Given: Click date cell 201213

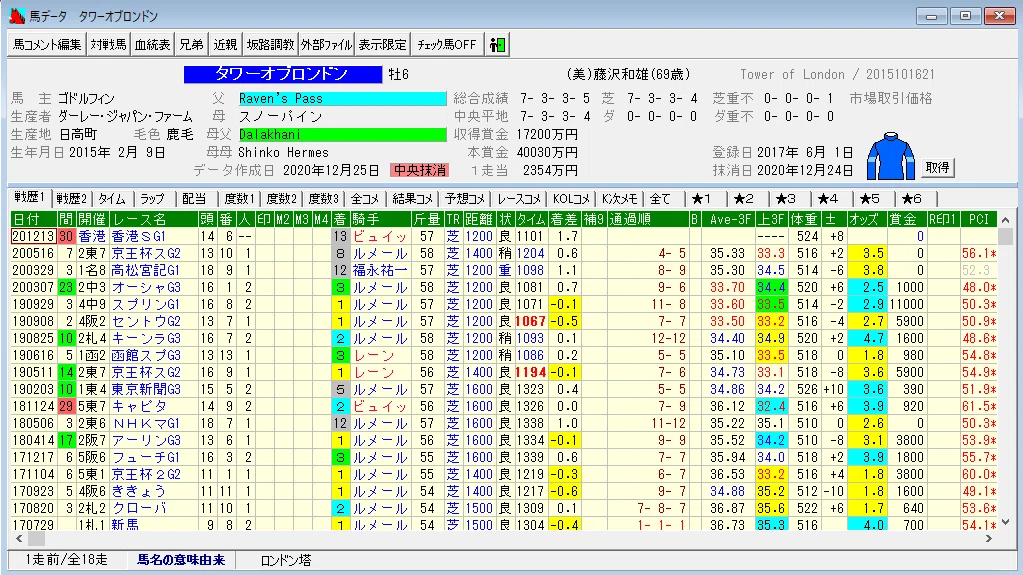Looking at the screenshot, I should point(33,236).
